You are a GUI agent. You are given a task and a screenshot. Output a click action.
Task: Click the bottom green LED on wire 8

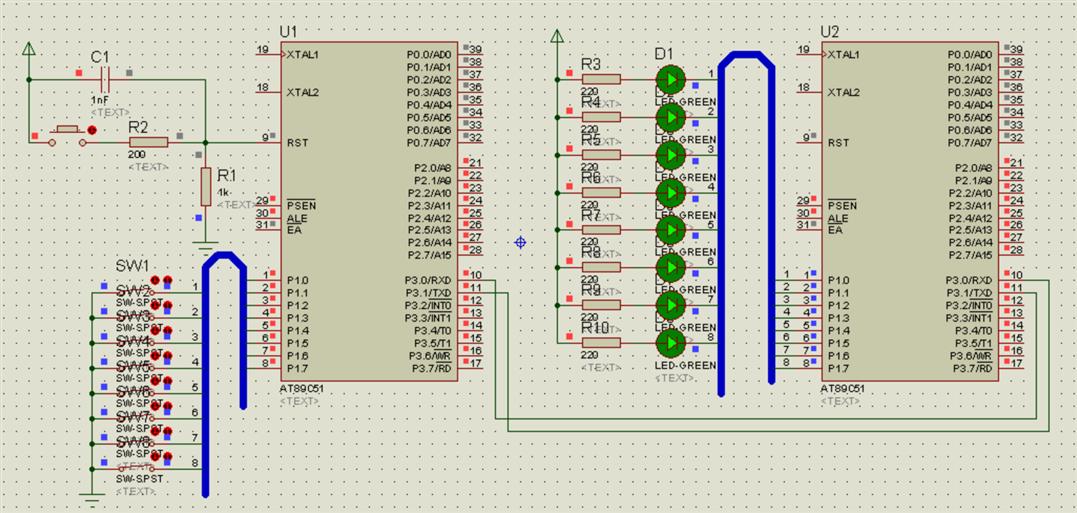(x=670, y=343)
